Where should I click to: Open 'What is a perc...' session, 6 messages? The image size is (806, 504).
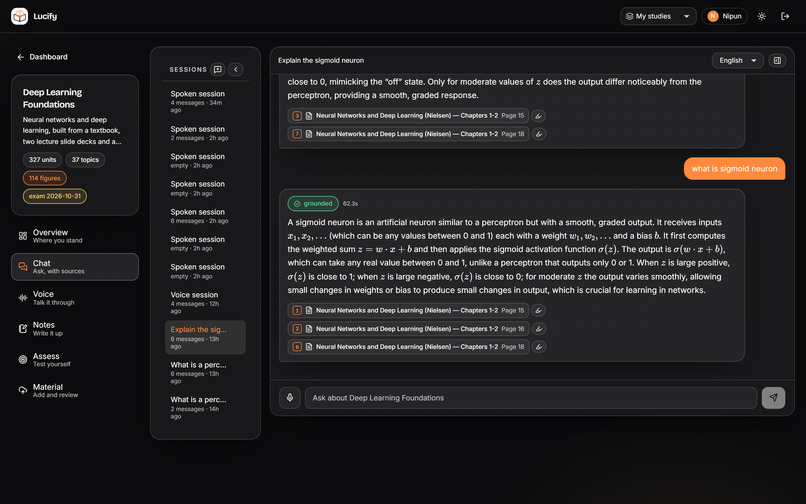[x=205, y=373]
